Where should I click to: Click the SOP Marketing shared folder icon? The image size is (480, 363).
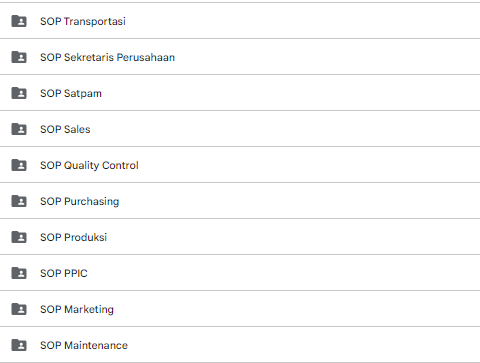tap(19, 309)
